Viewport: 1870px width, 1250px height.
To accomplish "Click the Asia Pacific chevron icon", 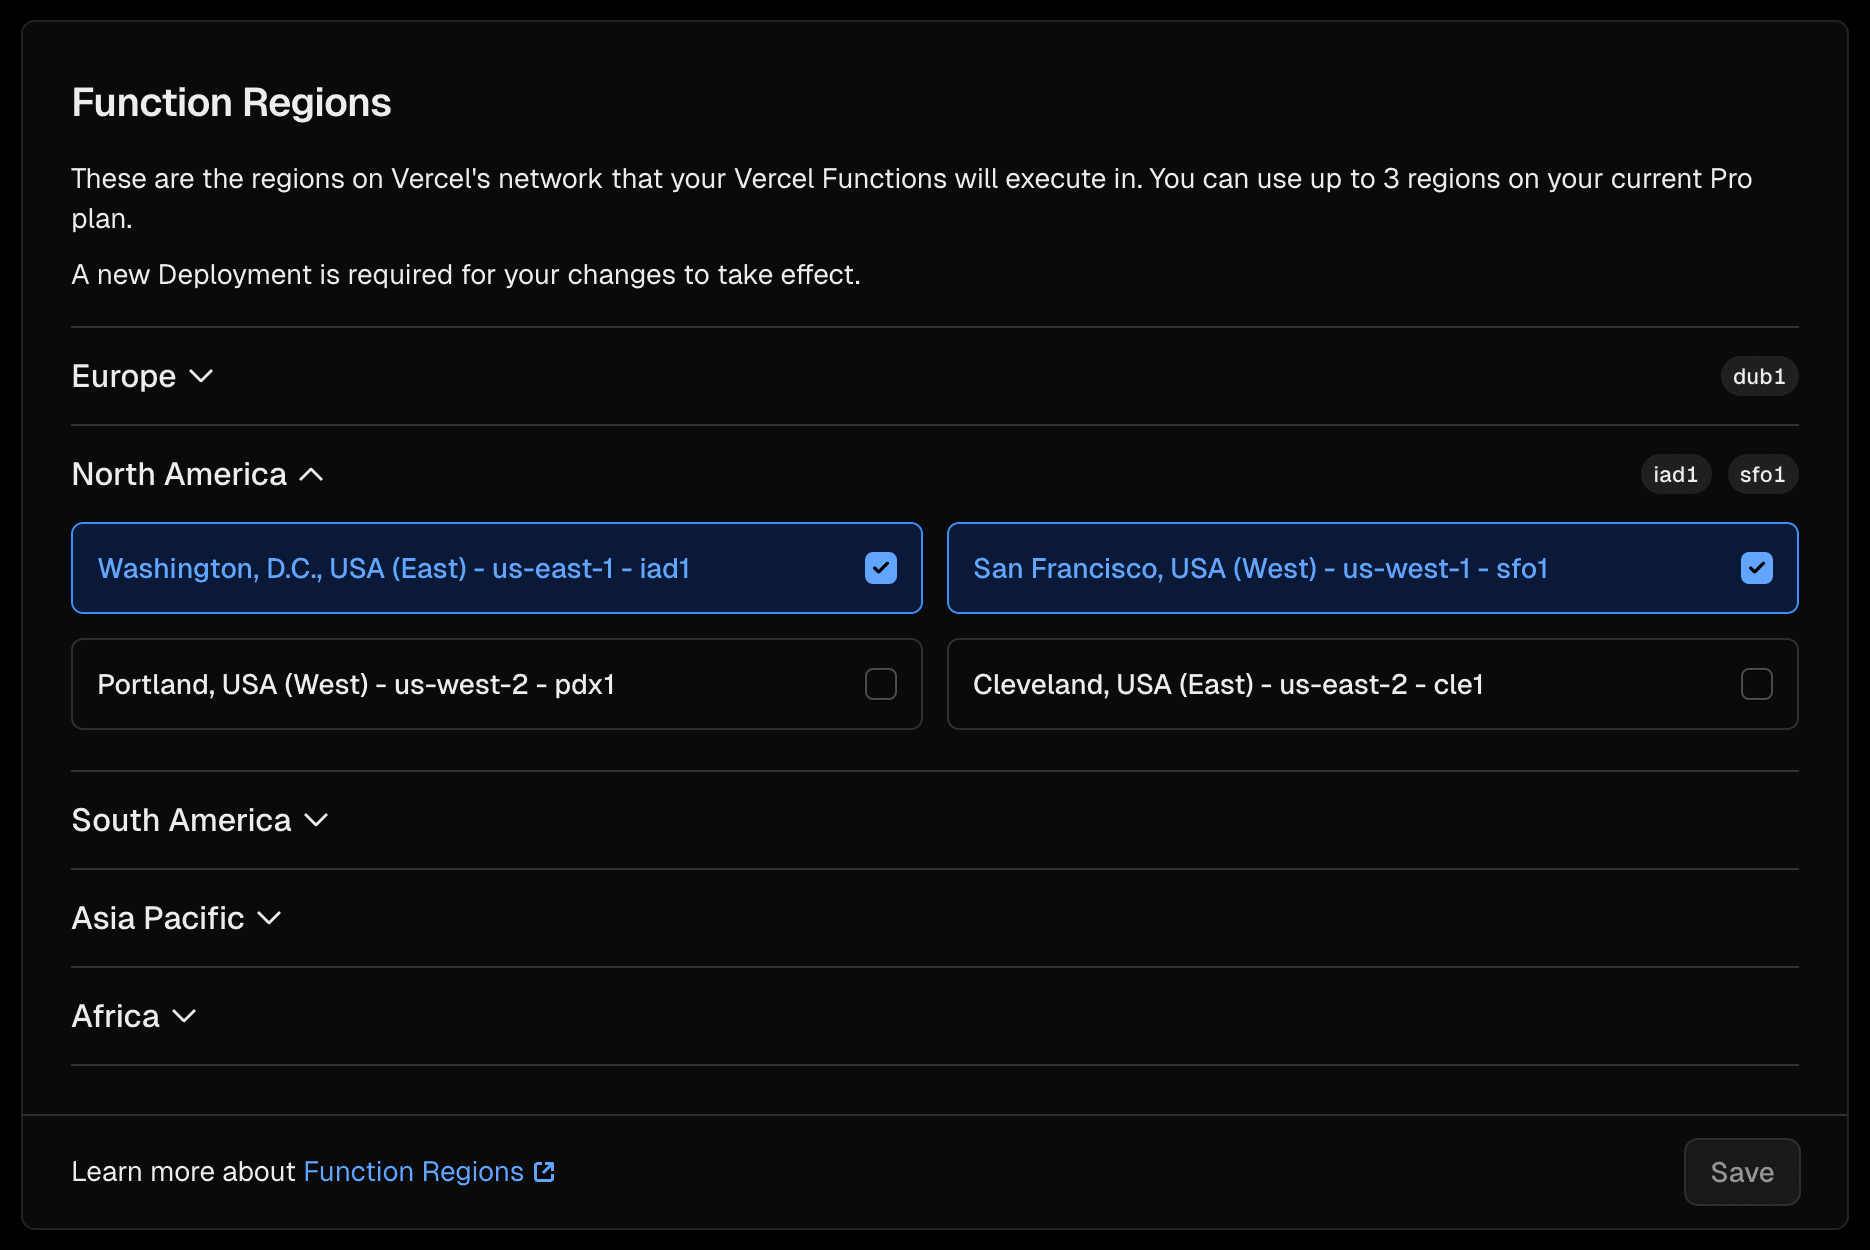I will coord(268,919).
